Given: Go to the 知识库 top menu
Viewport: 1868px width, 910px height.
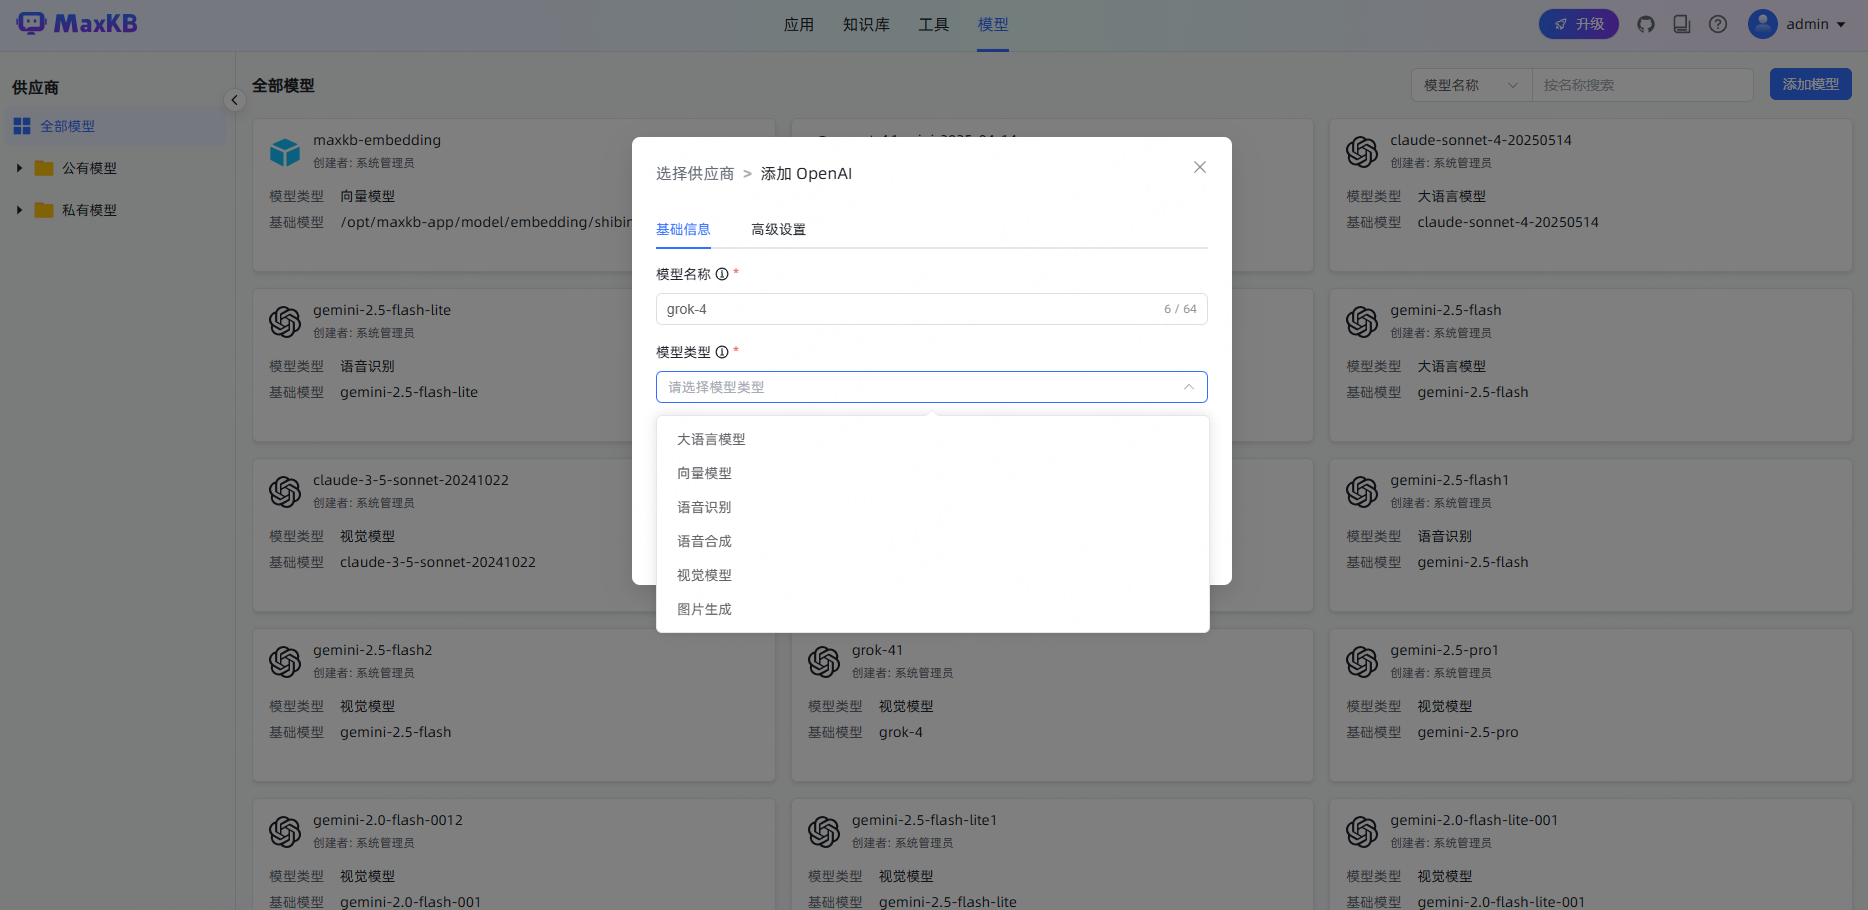Looking at the screenshot, I should pos(866,25).
